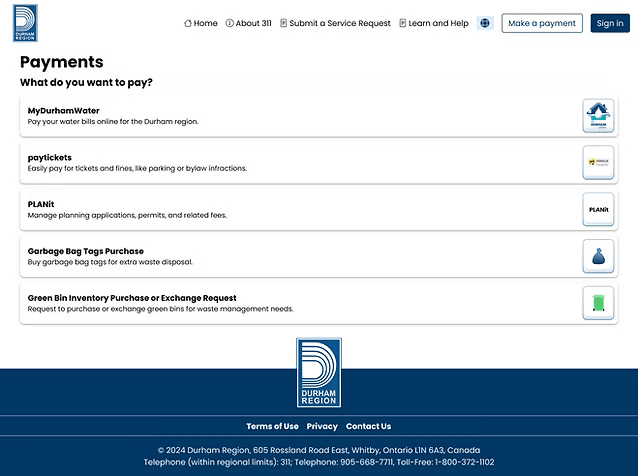
Task: Click the Make a payment button
Action: [x=542, y=23]
